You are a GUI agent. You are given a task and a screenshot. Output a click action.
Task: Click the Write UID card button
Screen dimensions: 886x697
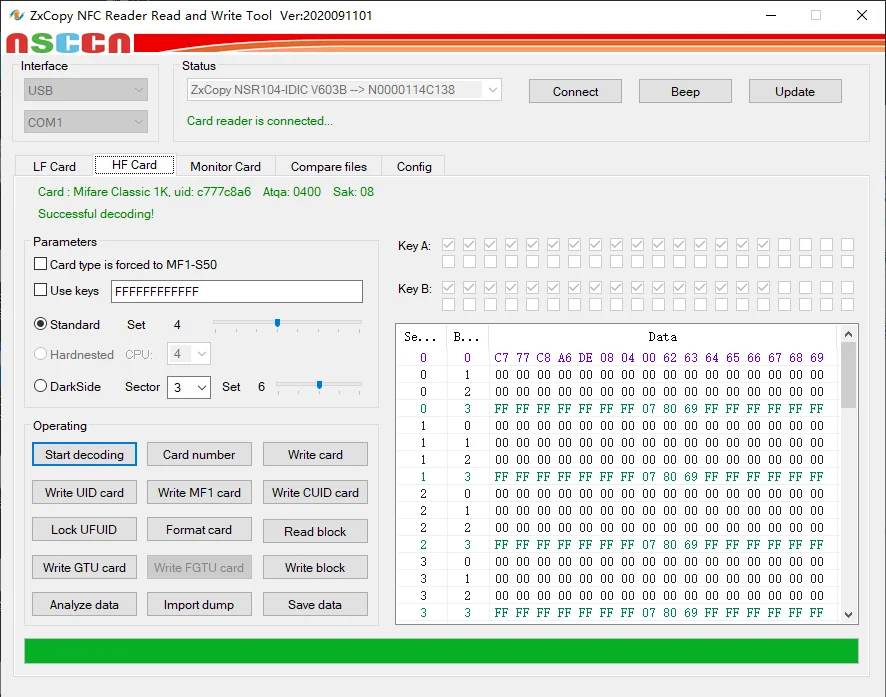point(84,493)
